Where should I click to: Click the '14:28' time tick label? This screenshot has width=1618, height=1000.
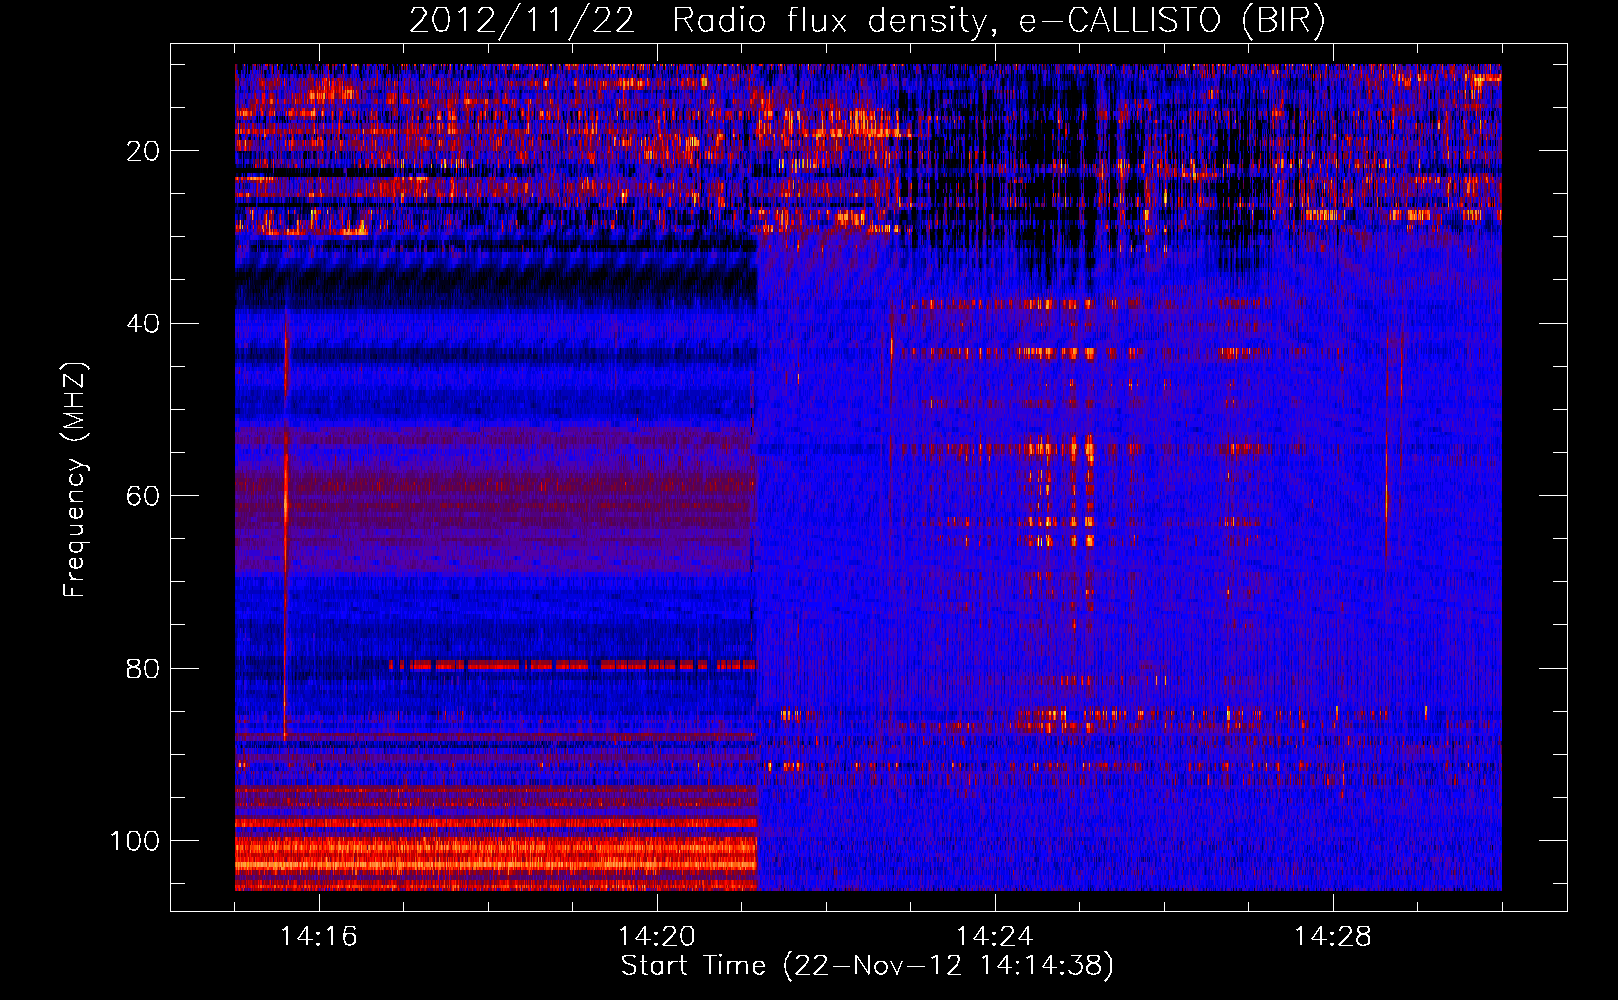(1333, 937)
